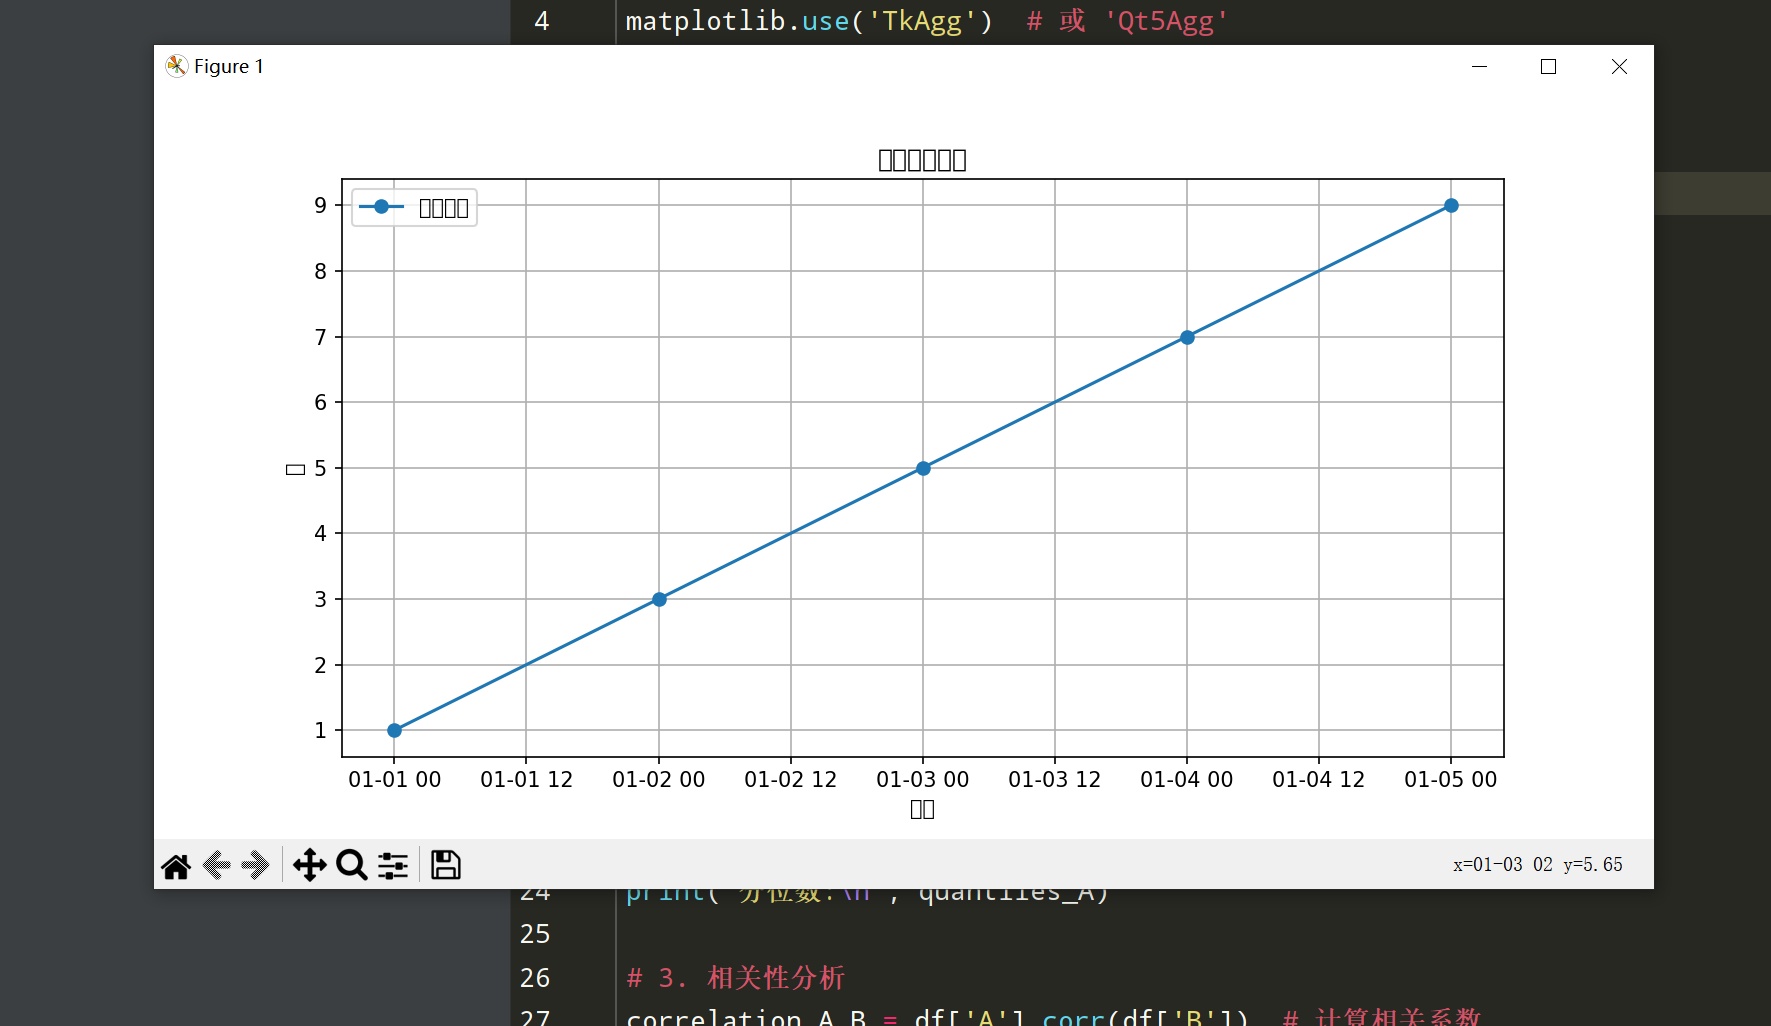Click the x-axis label below the ticks
Viewport: 1771px width, 1026px height.
[x=922, y=809]
